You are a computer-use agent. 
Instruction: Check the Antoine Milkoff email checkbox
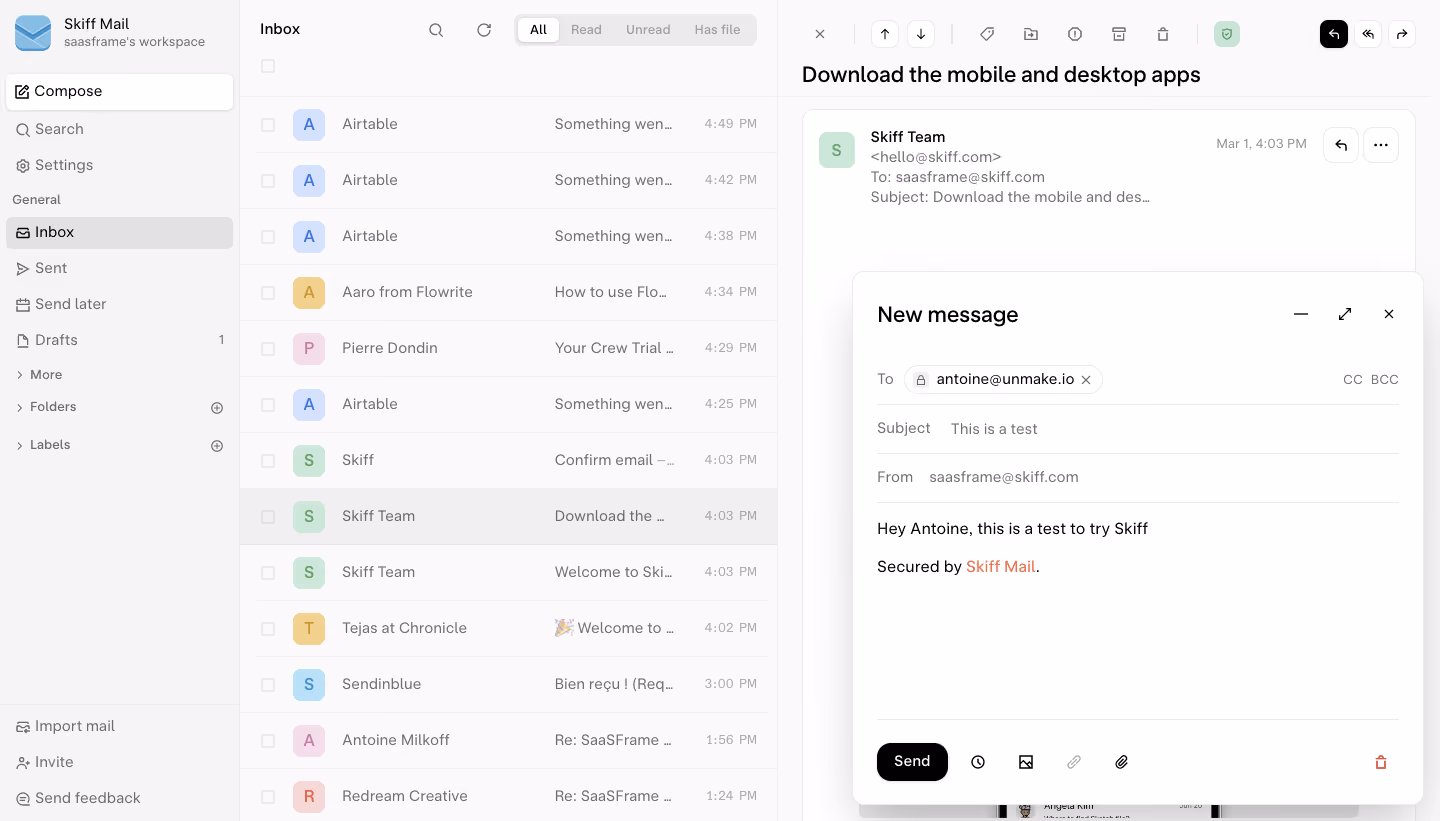(x=268, y=741)
